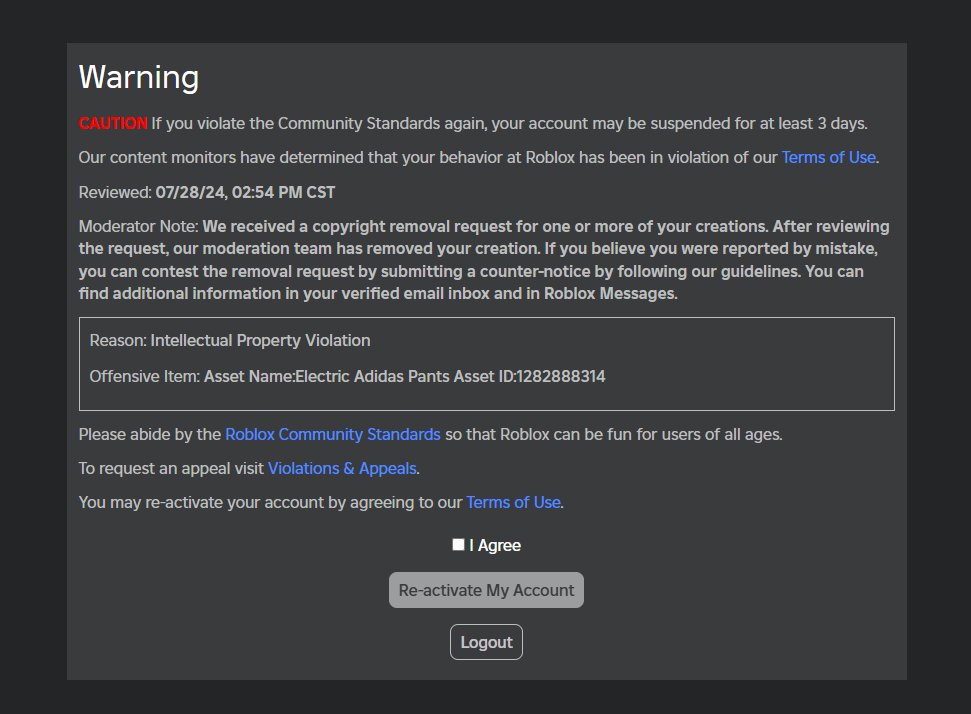Screen dimensions: 971x714
Task: Visit the Violations & Appeals link
Action: click(x=342, y=468)
